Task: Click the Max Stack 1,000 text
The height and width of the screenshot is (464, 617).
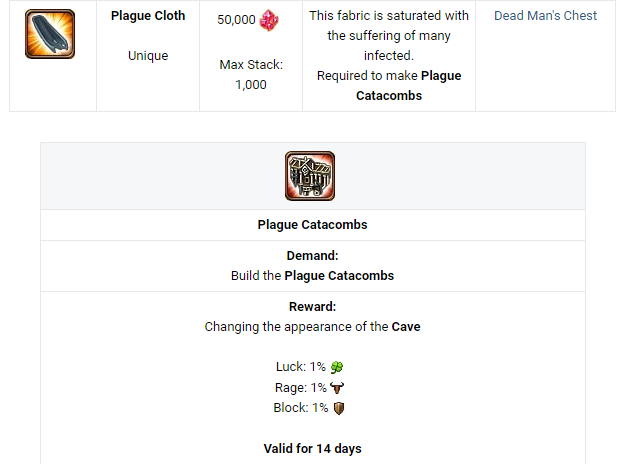Action: [x=251, y=75]
